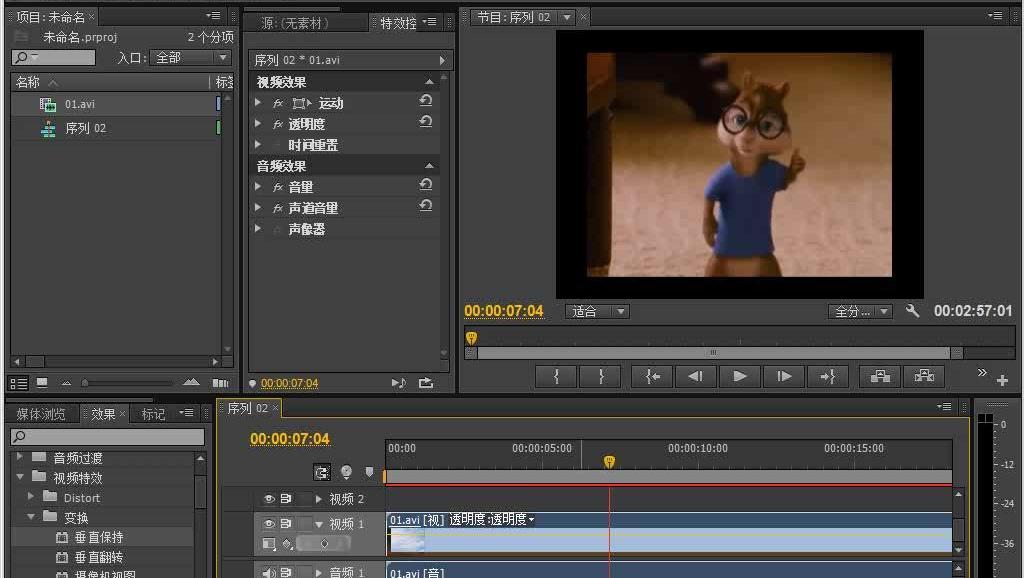Switch to the 标记 tab
The image size is (1024, 578).
pos(153,414)
